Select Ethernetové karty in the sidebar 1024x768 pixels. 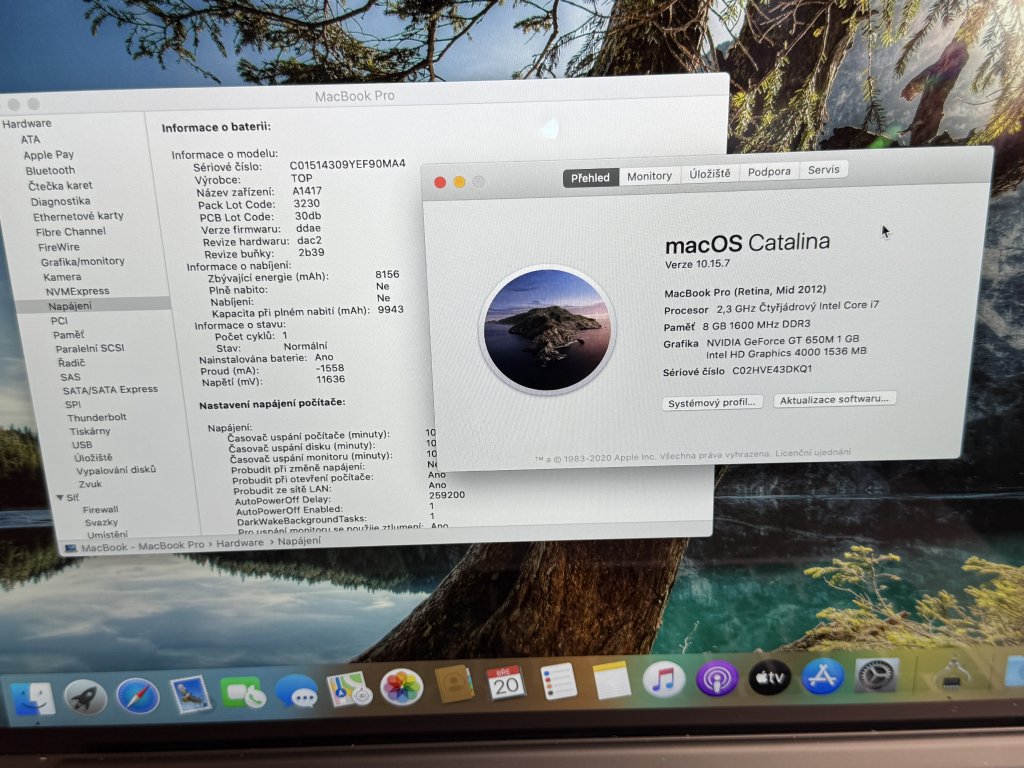tap(78, 216)
